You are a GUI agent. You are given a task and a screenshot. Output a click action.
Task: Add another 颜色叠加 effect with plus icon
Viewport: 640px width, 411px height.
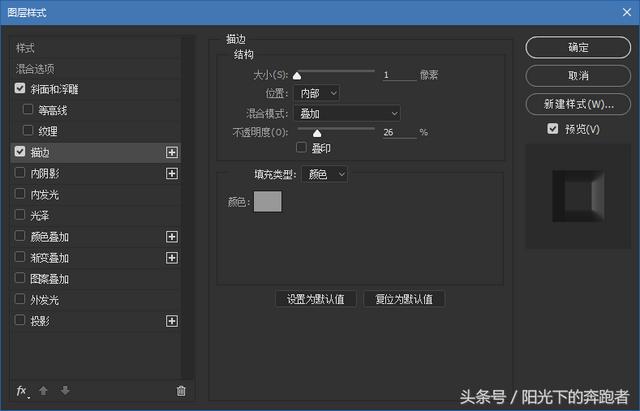(172, 237)
